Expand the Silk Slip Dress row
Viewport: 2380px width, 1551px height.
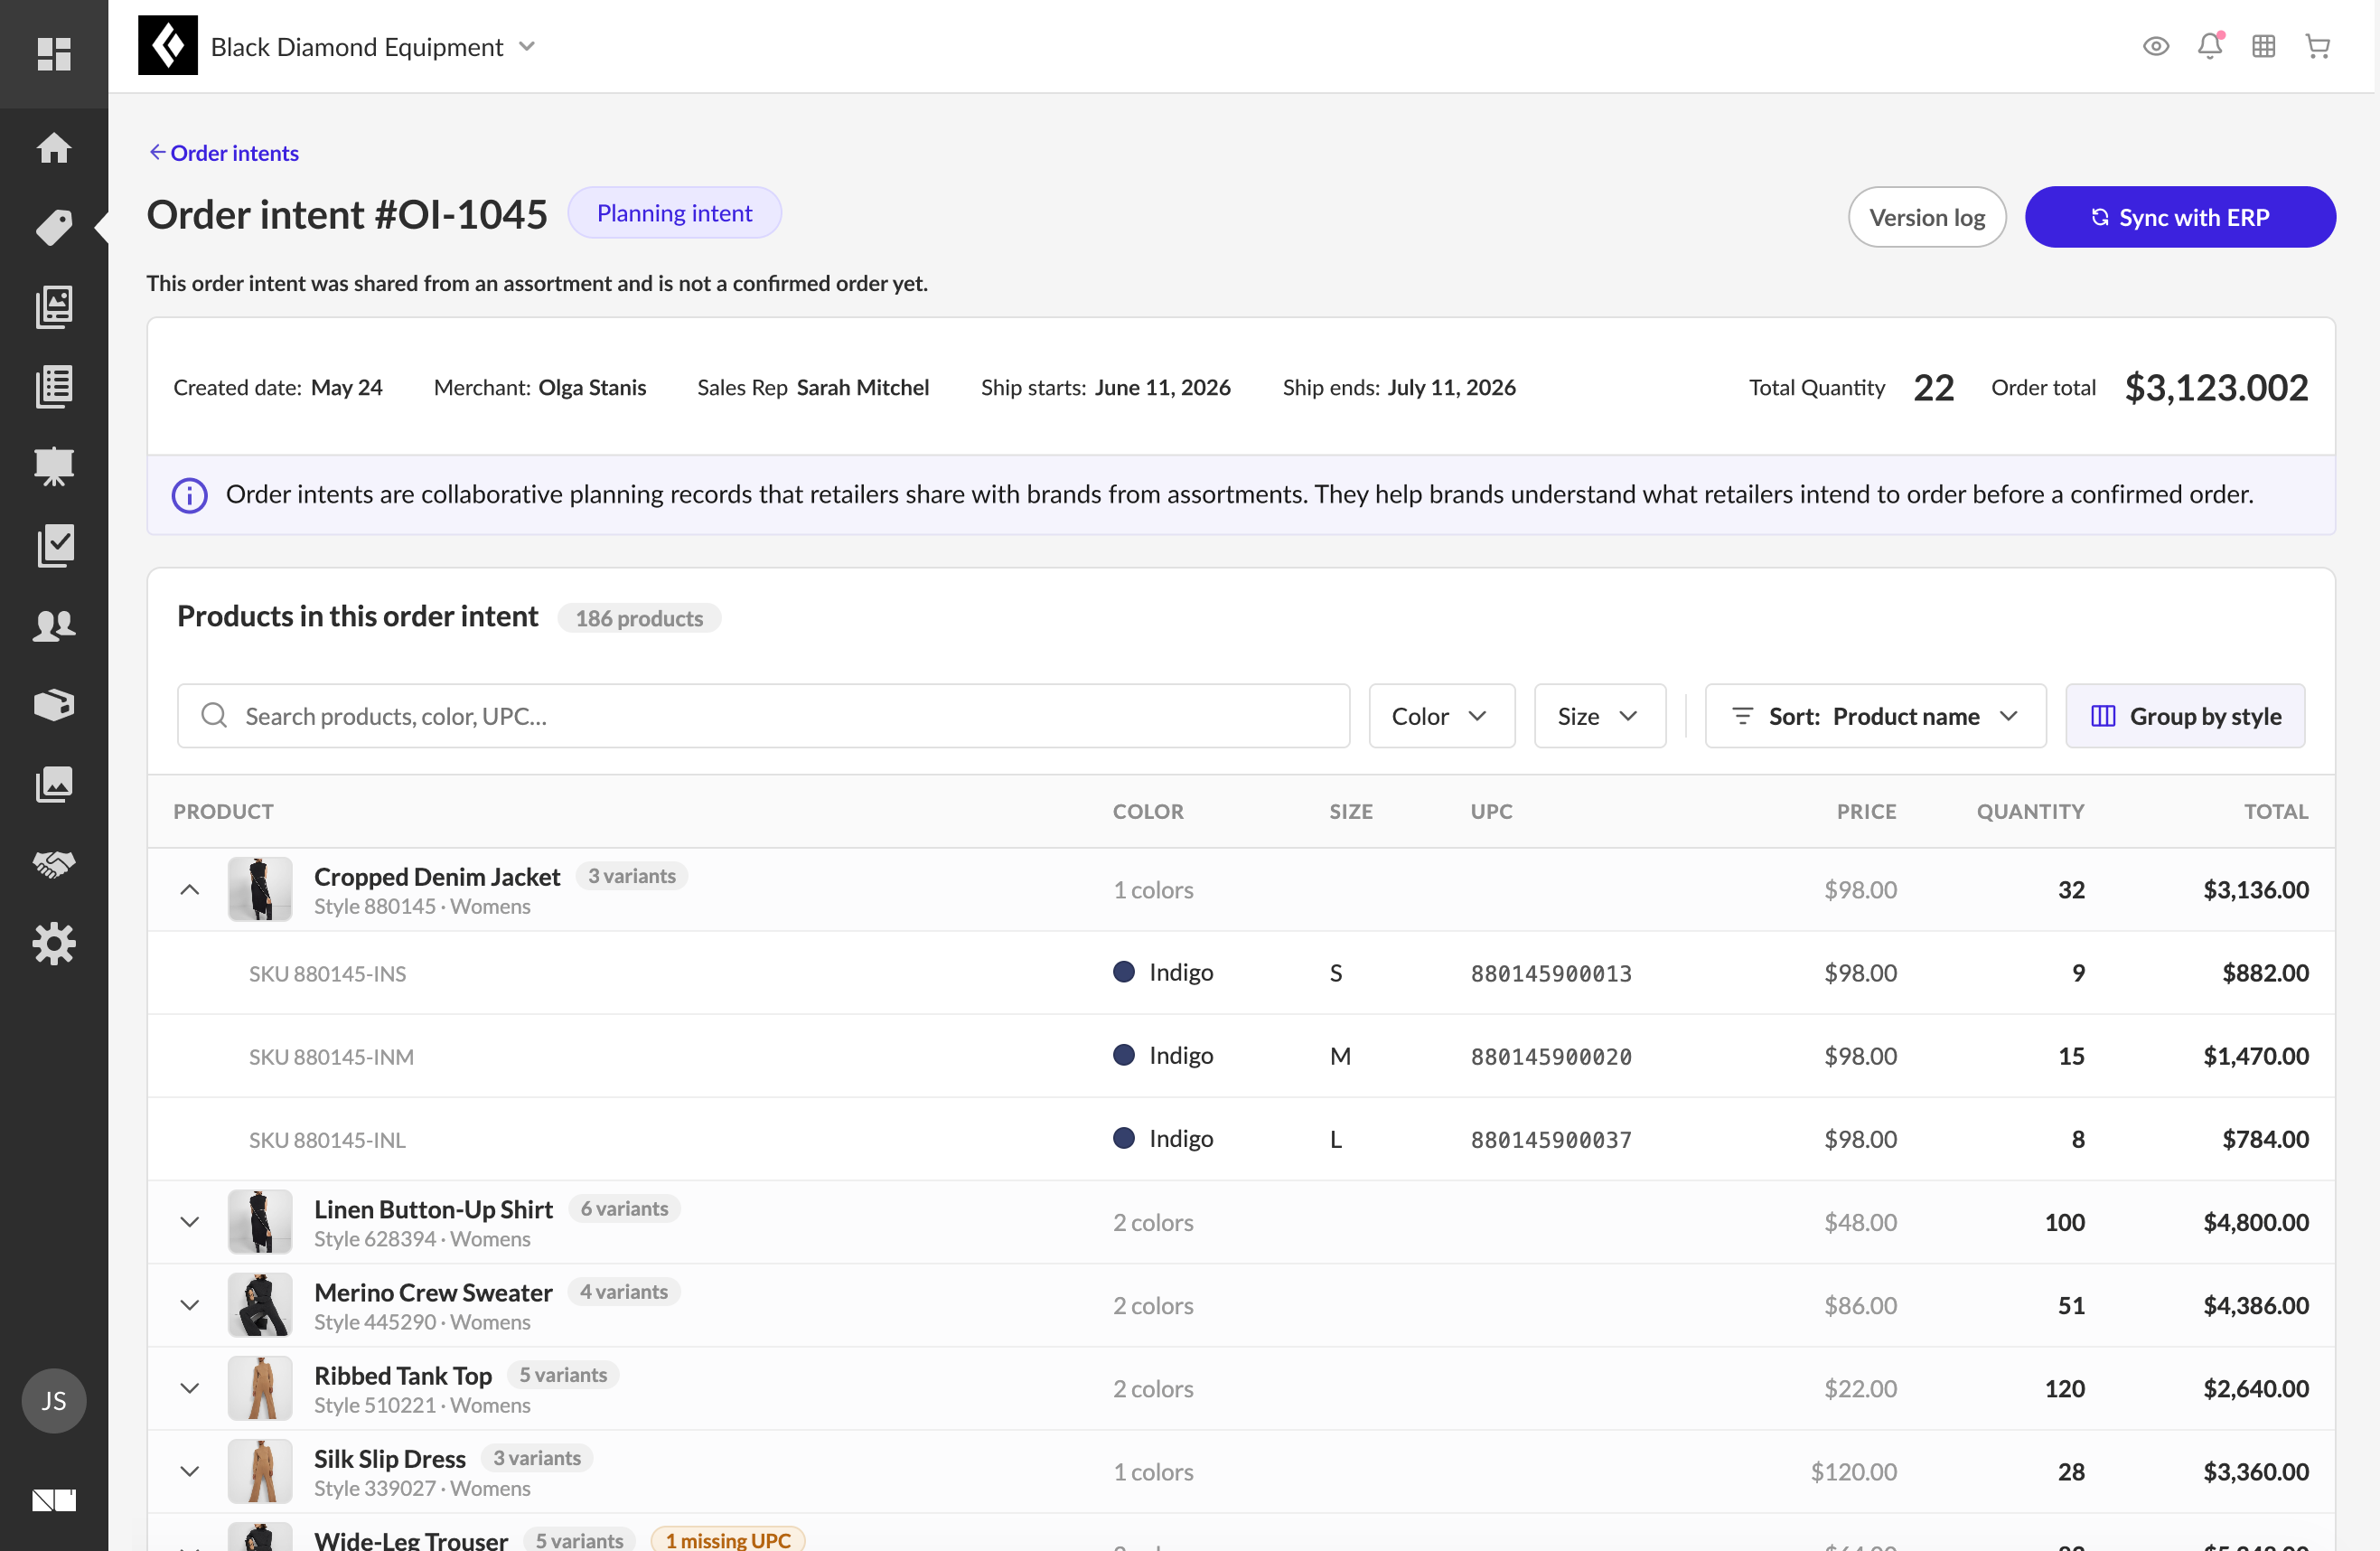[189, 1471]
